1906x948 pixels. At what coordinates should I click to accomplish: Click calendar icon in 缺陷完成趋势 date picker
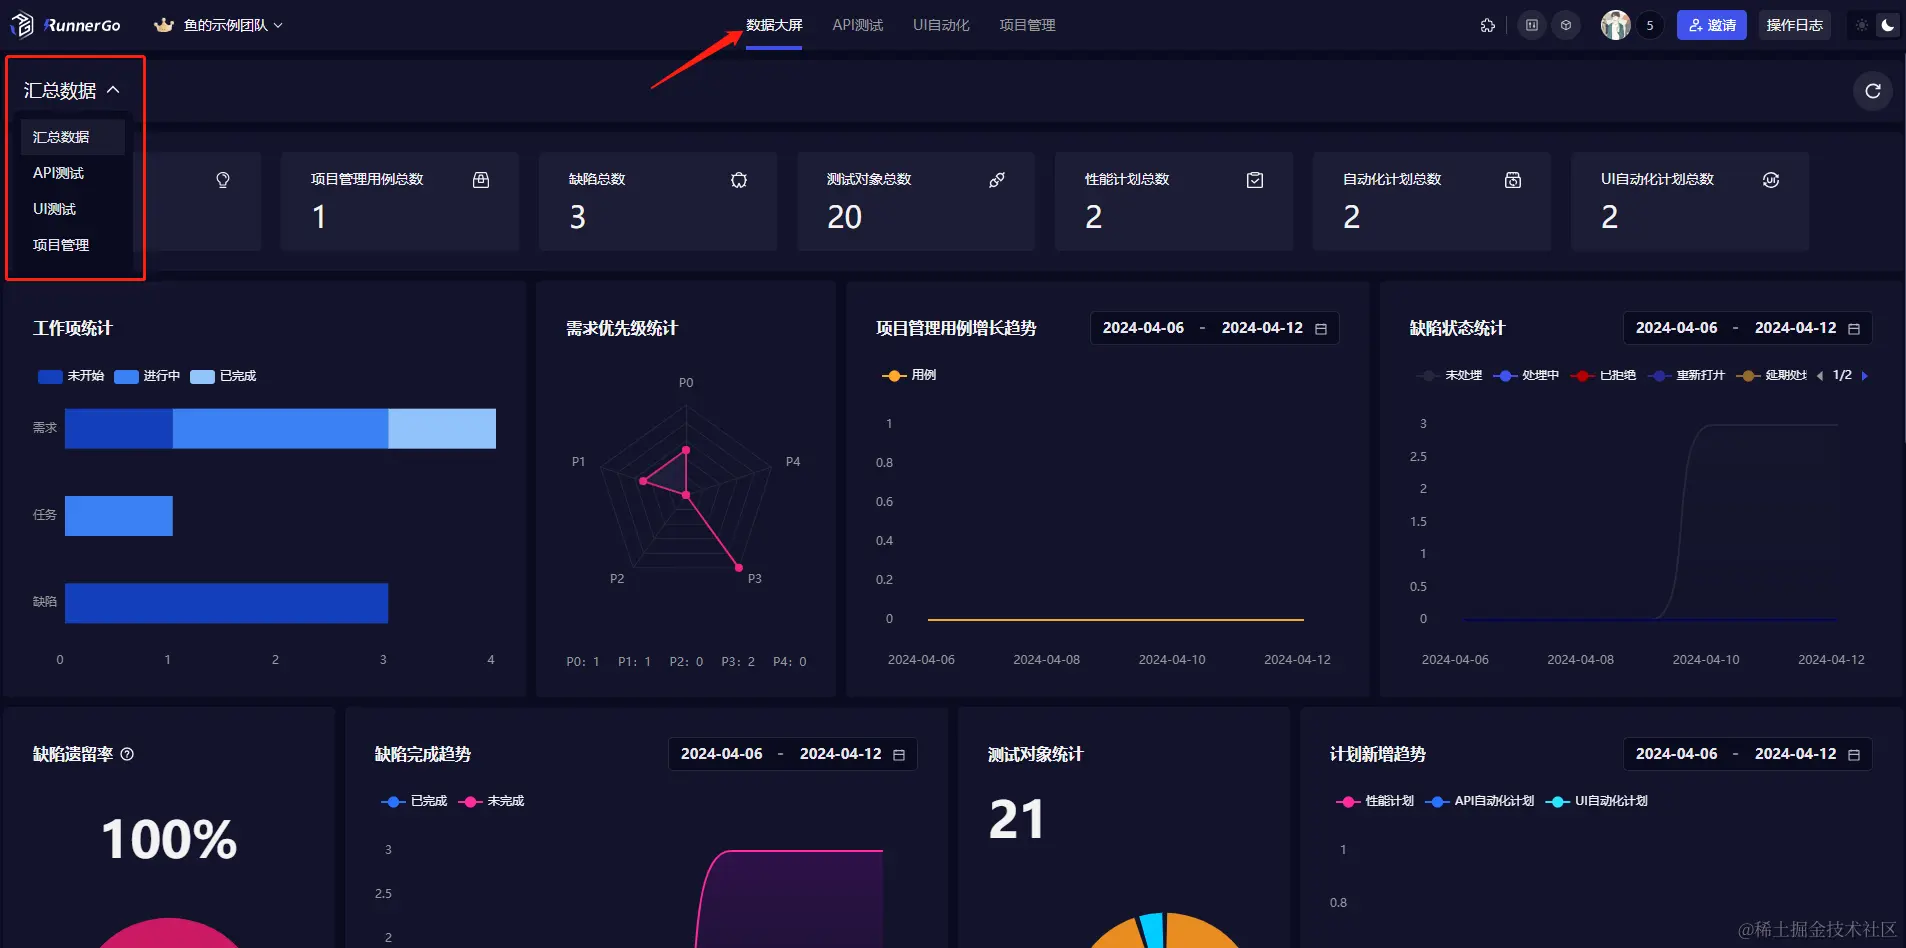[x=899, y=755]
